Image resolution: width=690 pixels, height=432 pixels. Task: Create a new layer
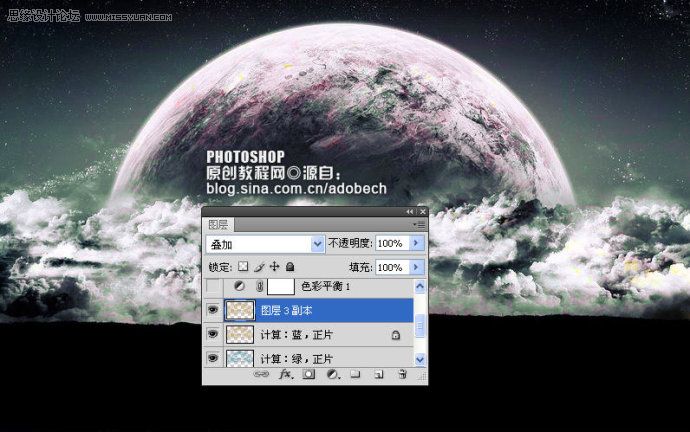tap(378, 375)
